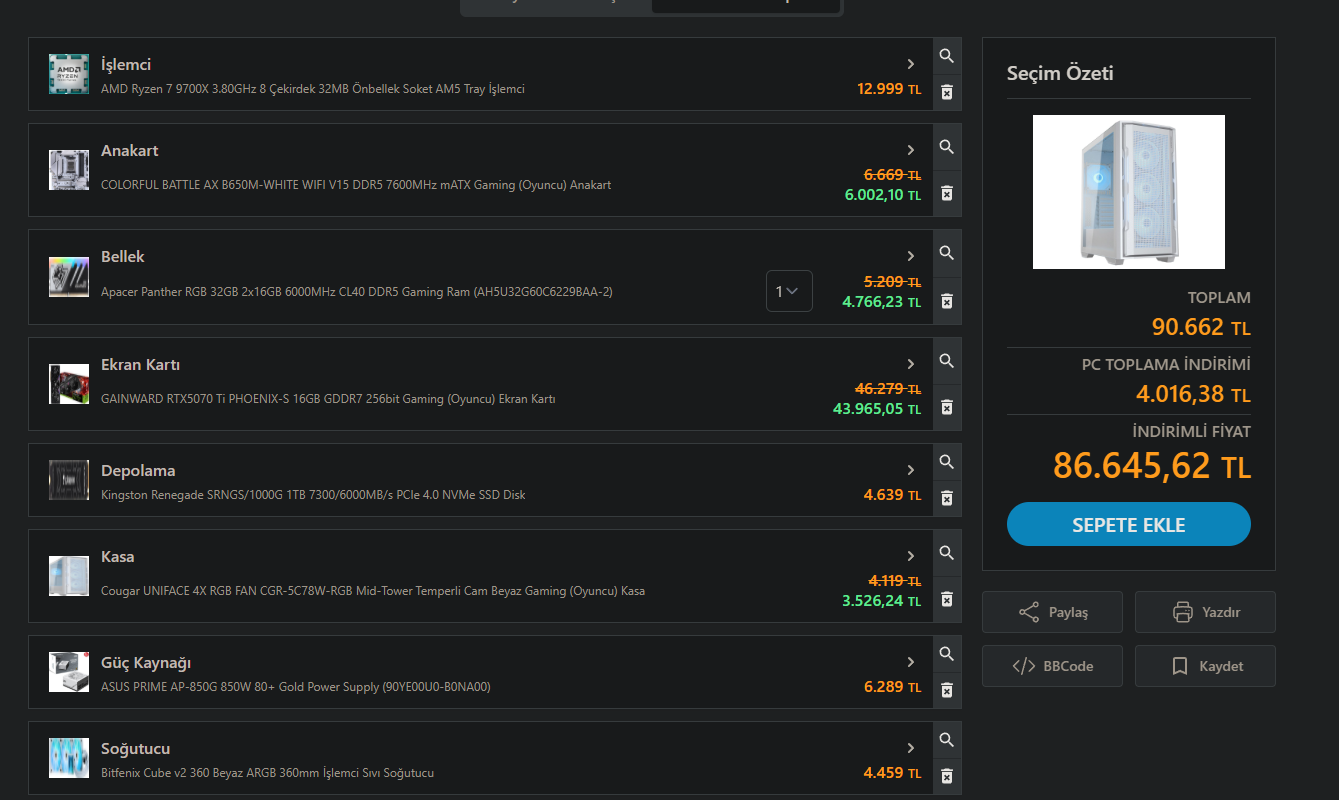Expand the İşlemci row chevron
Image resolution: width=1339 pixels, height=800 pixels.
pyautogui.click(x=911, y=64)
